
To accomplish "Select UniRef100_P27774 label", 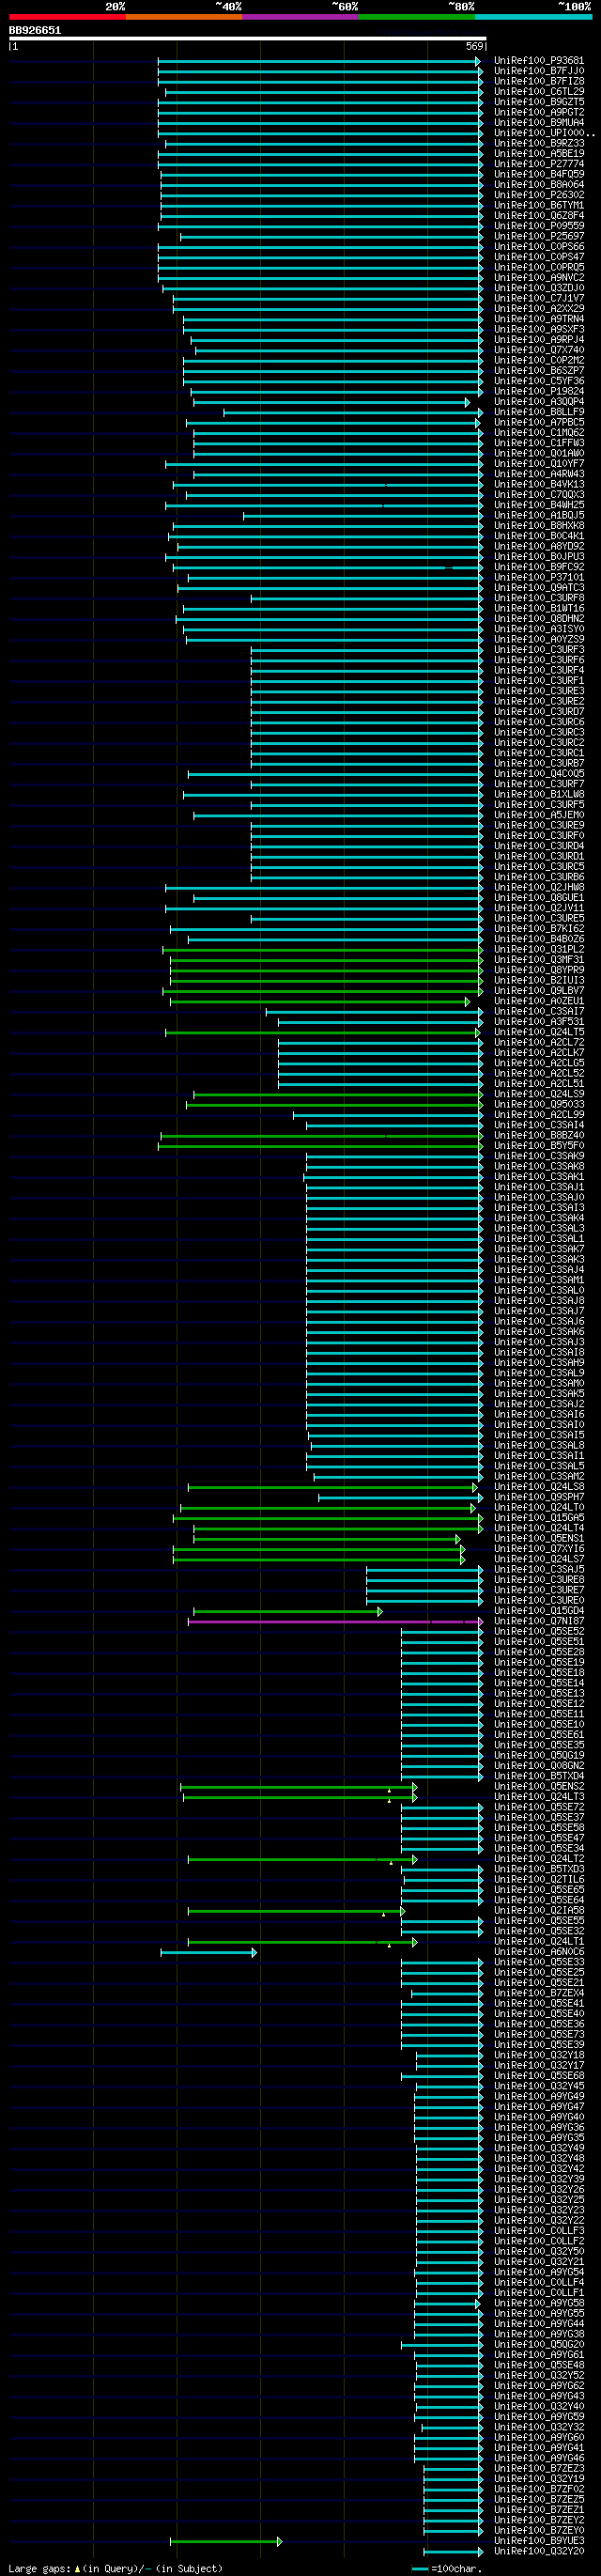I will click(x=539, y=164).
